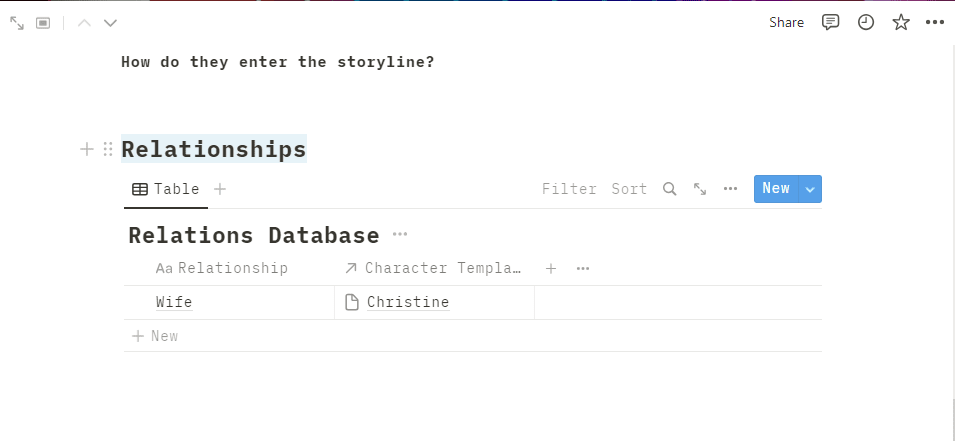Image resolution: width=955 pixels, height=441 pixels.
Task: Go to next page chevron
Action: click(110, 22)
